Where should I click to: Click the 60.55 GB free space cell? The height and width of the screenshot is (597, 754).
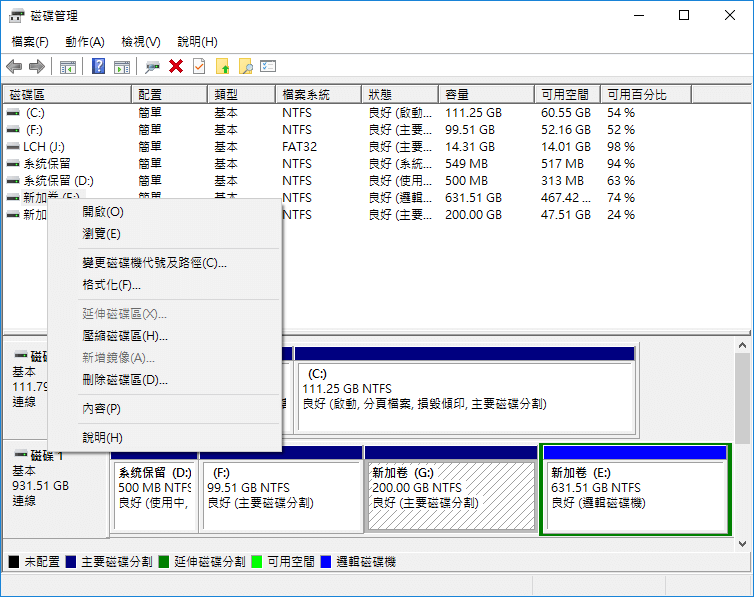(566, 113)
